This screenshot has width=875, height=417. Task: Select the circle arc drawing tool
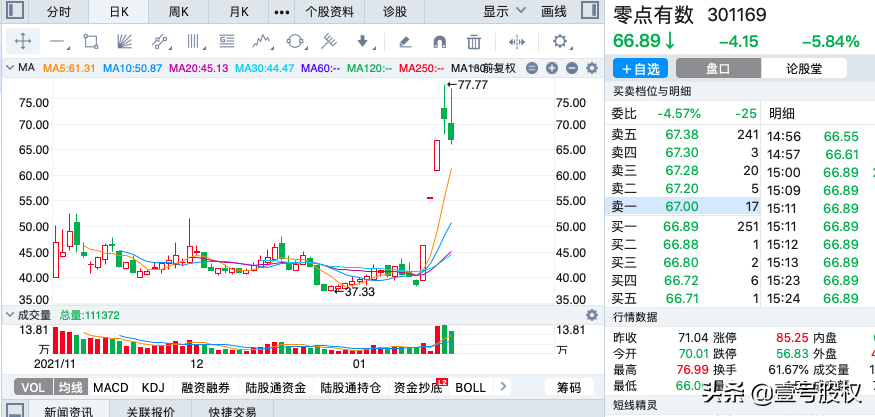295,41
